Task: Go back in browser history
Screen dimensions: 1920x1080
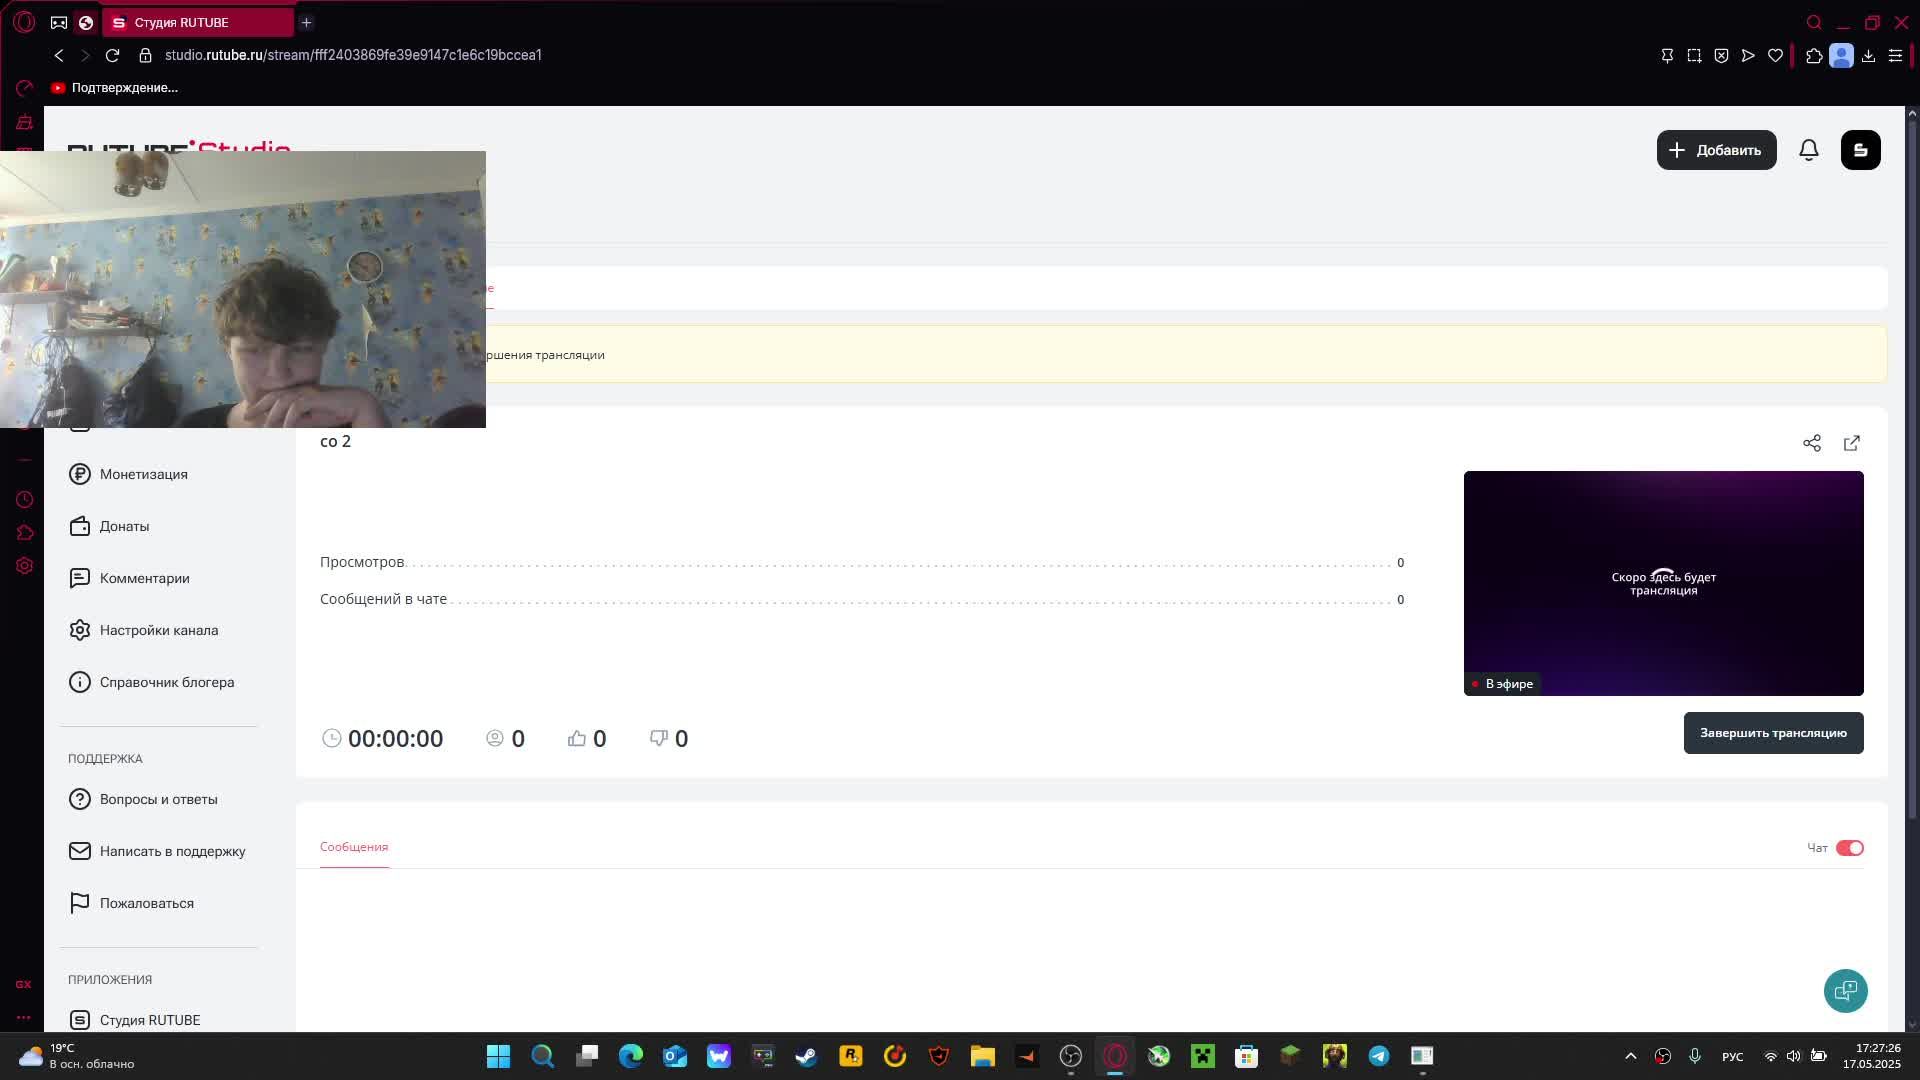Action: coord(59,55)
